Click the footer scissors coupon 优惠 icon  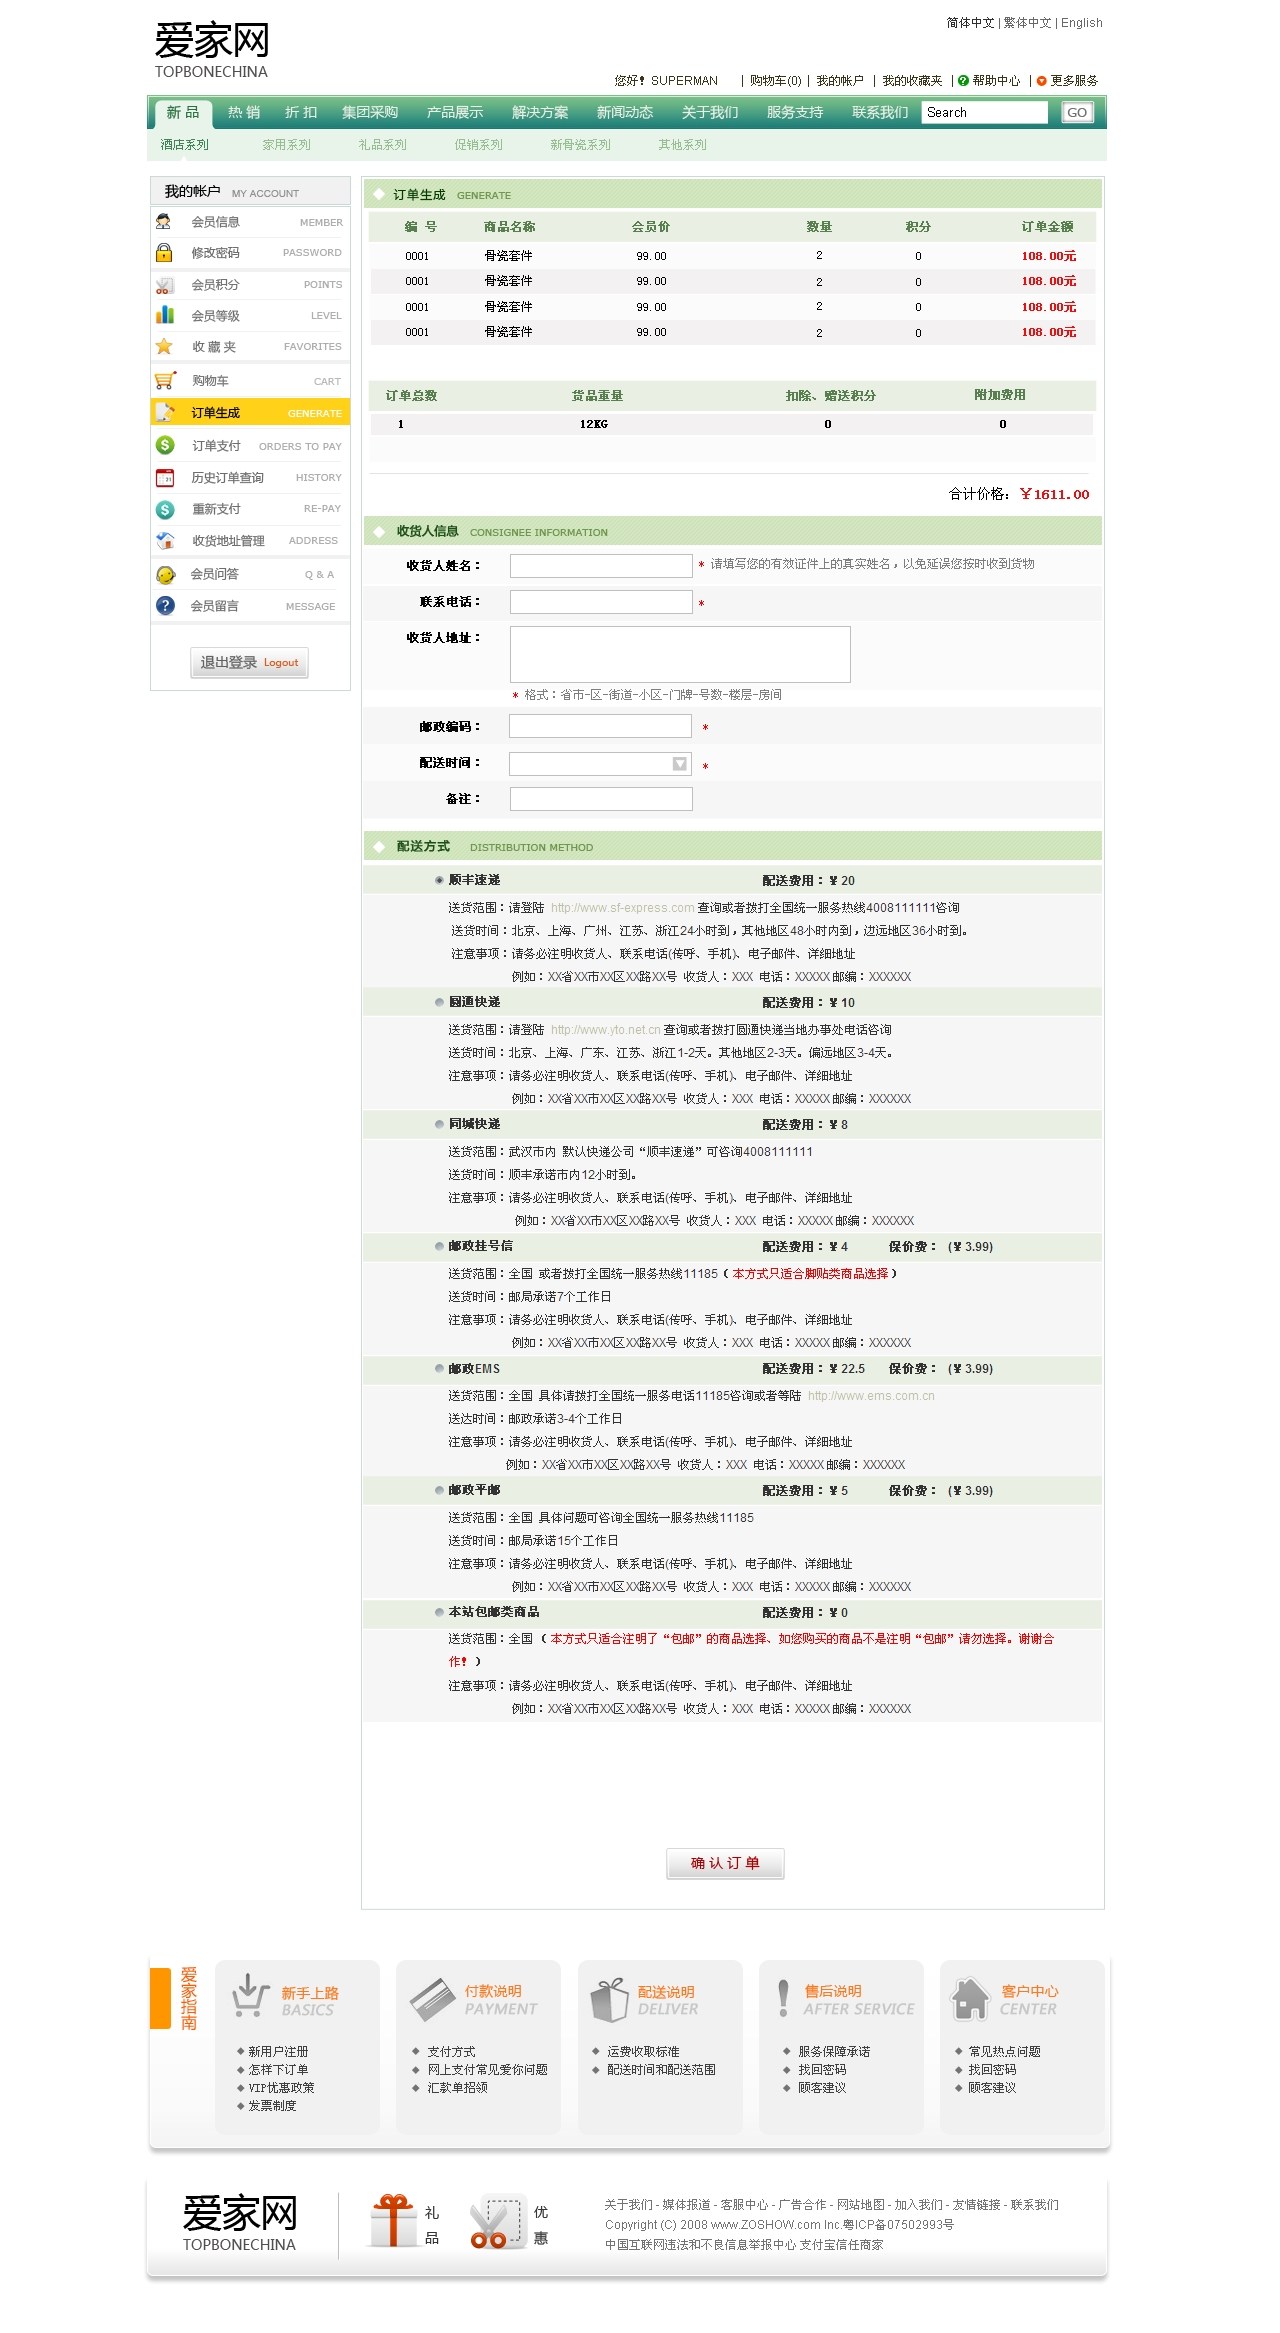coord(498,2222)
